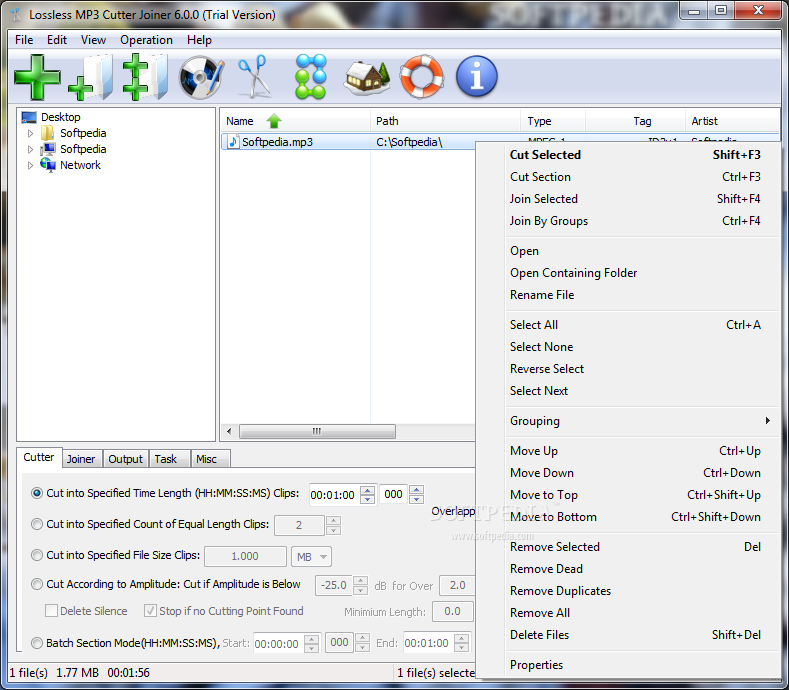The width and height of the screenshot is (789, 690).
Task: Open the MB file size unit dropdown
Action: pyautogui.click(x=324, y=557)
